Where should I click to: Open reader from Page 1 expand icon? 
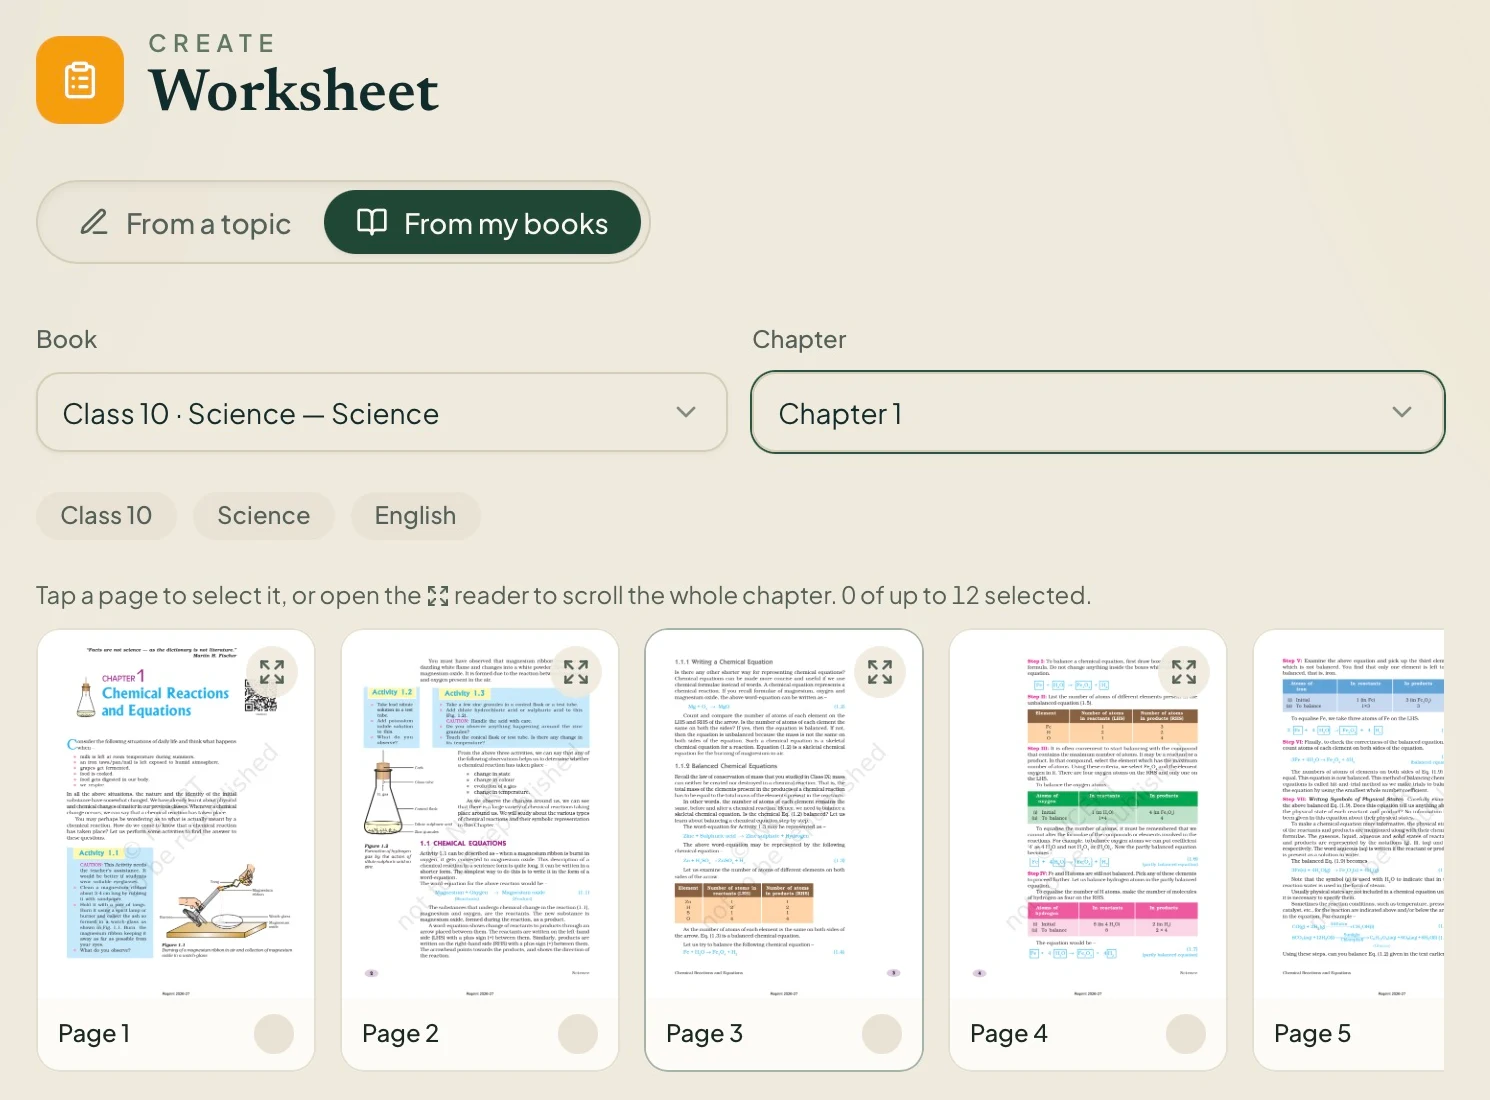click(x=272, y=672)
